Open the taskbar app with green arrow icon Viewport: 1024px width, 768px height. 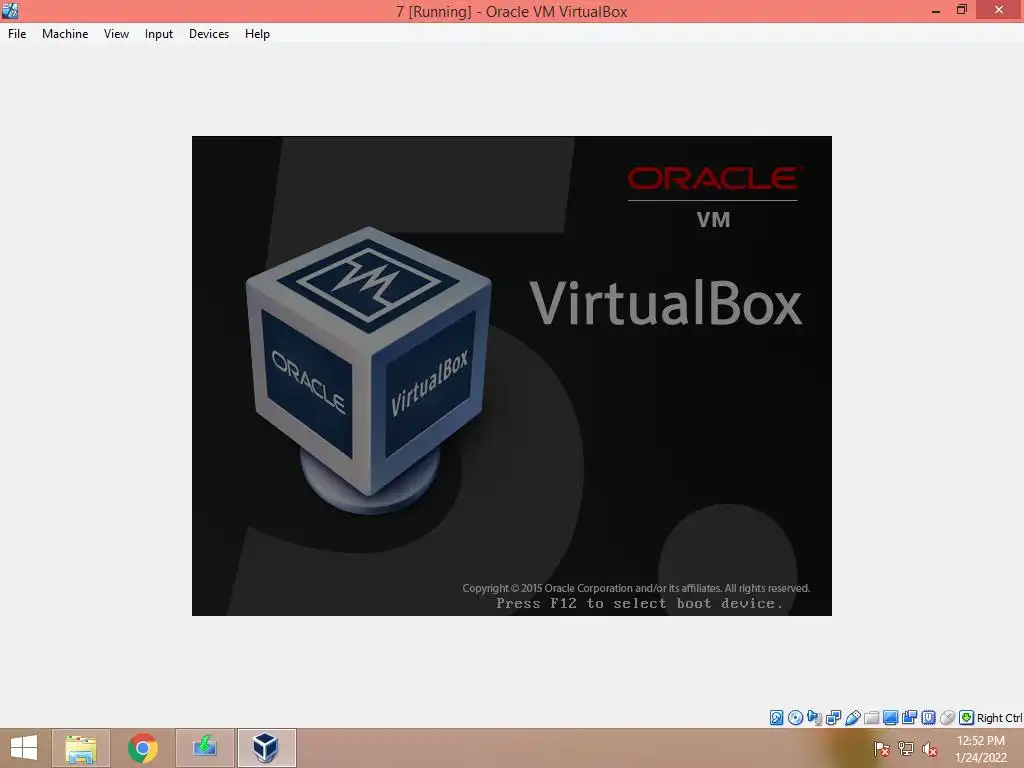205,748
